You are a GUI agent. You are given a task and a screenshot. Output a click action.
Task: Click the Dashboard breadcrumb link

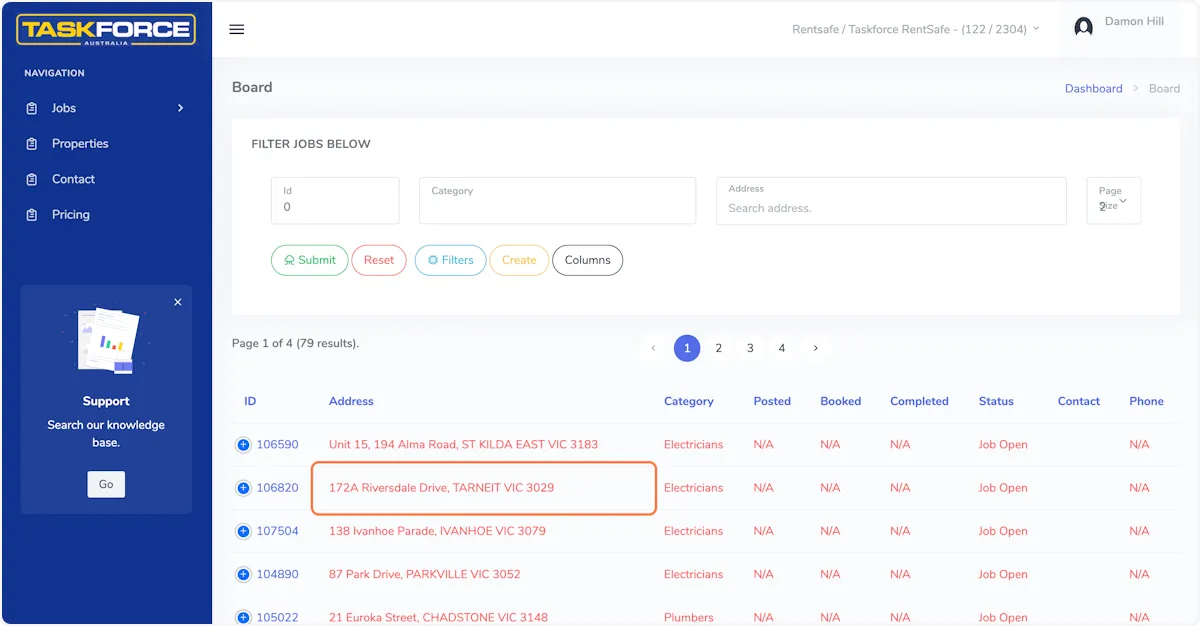(1093, 88)
